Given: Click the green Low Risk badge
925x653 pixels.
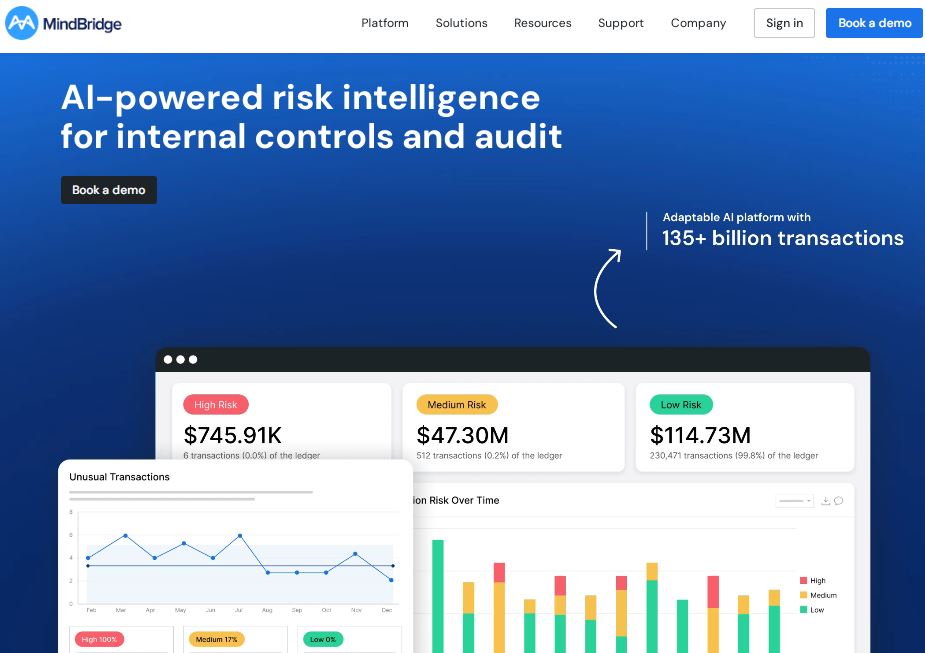Looking at the screenshot, I should coord(681,405).
